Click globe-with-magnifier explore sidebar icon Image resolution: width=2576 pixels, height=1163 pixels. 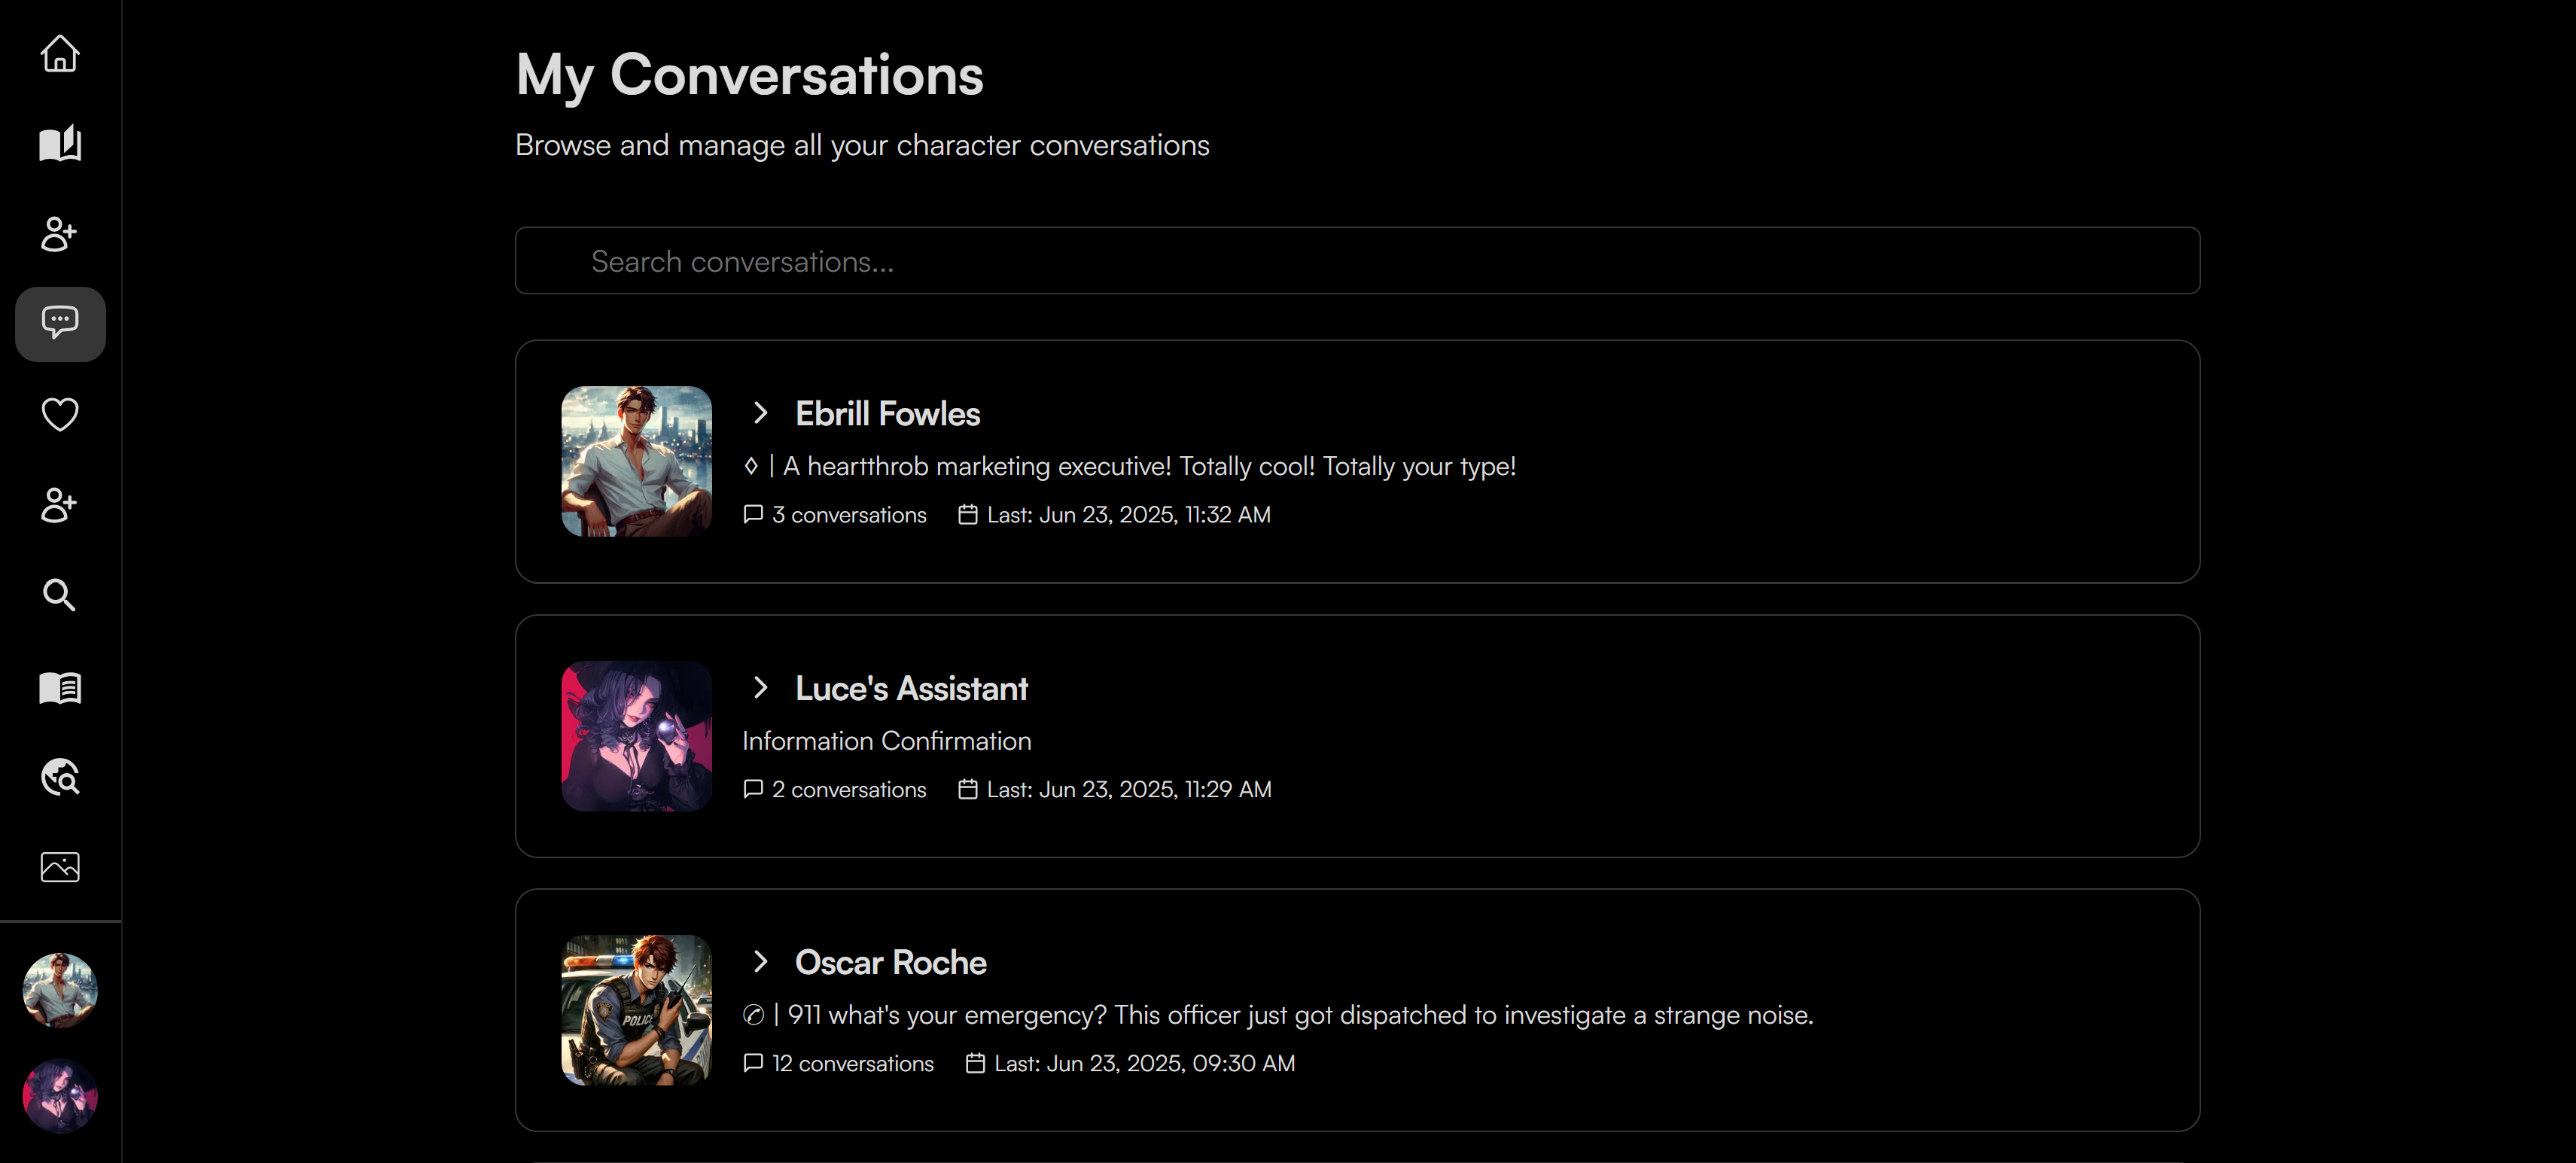point(60,777)
